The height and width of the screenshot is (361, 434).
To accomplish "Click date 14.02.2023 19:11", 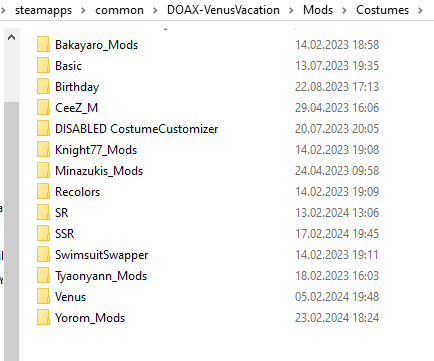I will 337,255.
